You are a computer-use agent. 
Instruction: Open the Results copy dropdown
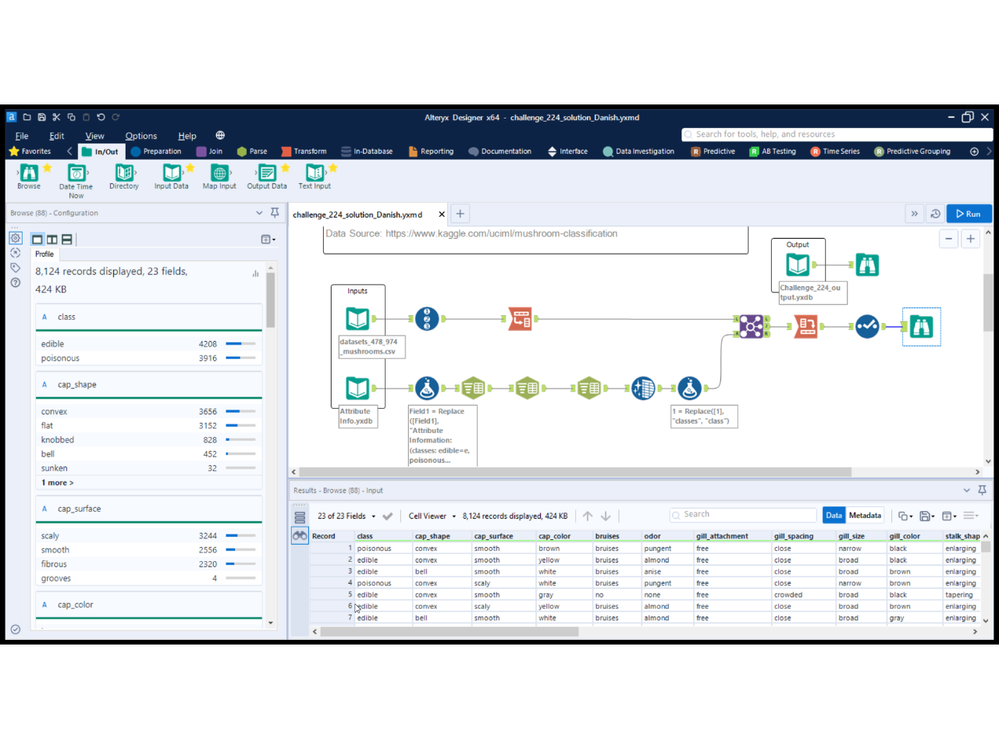905,516
